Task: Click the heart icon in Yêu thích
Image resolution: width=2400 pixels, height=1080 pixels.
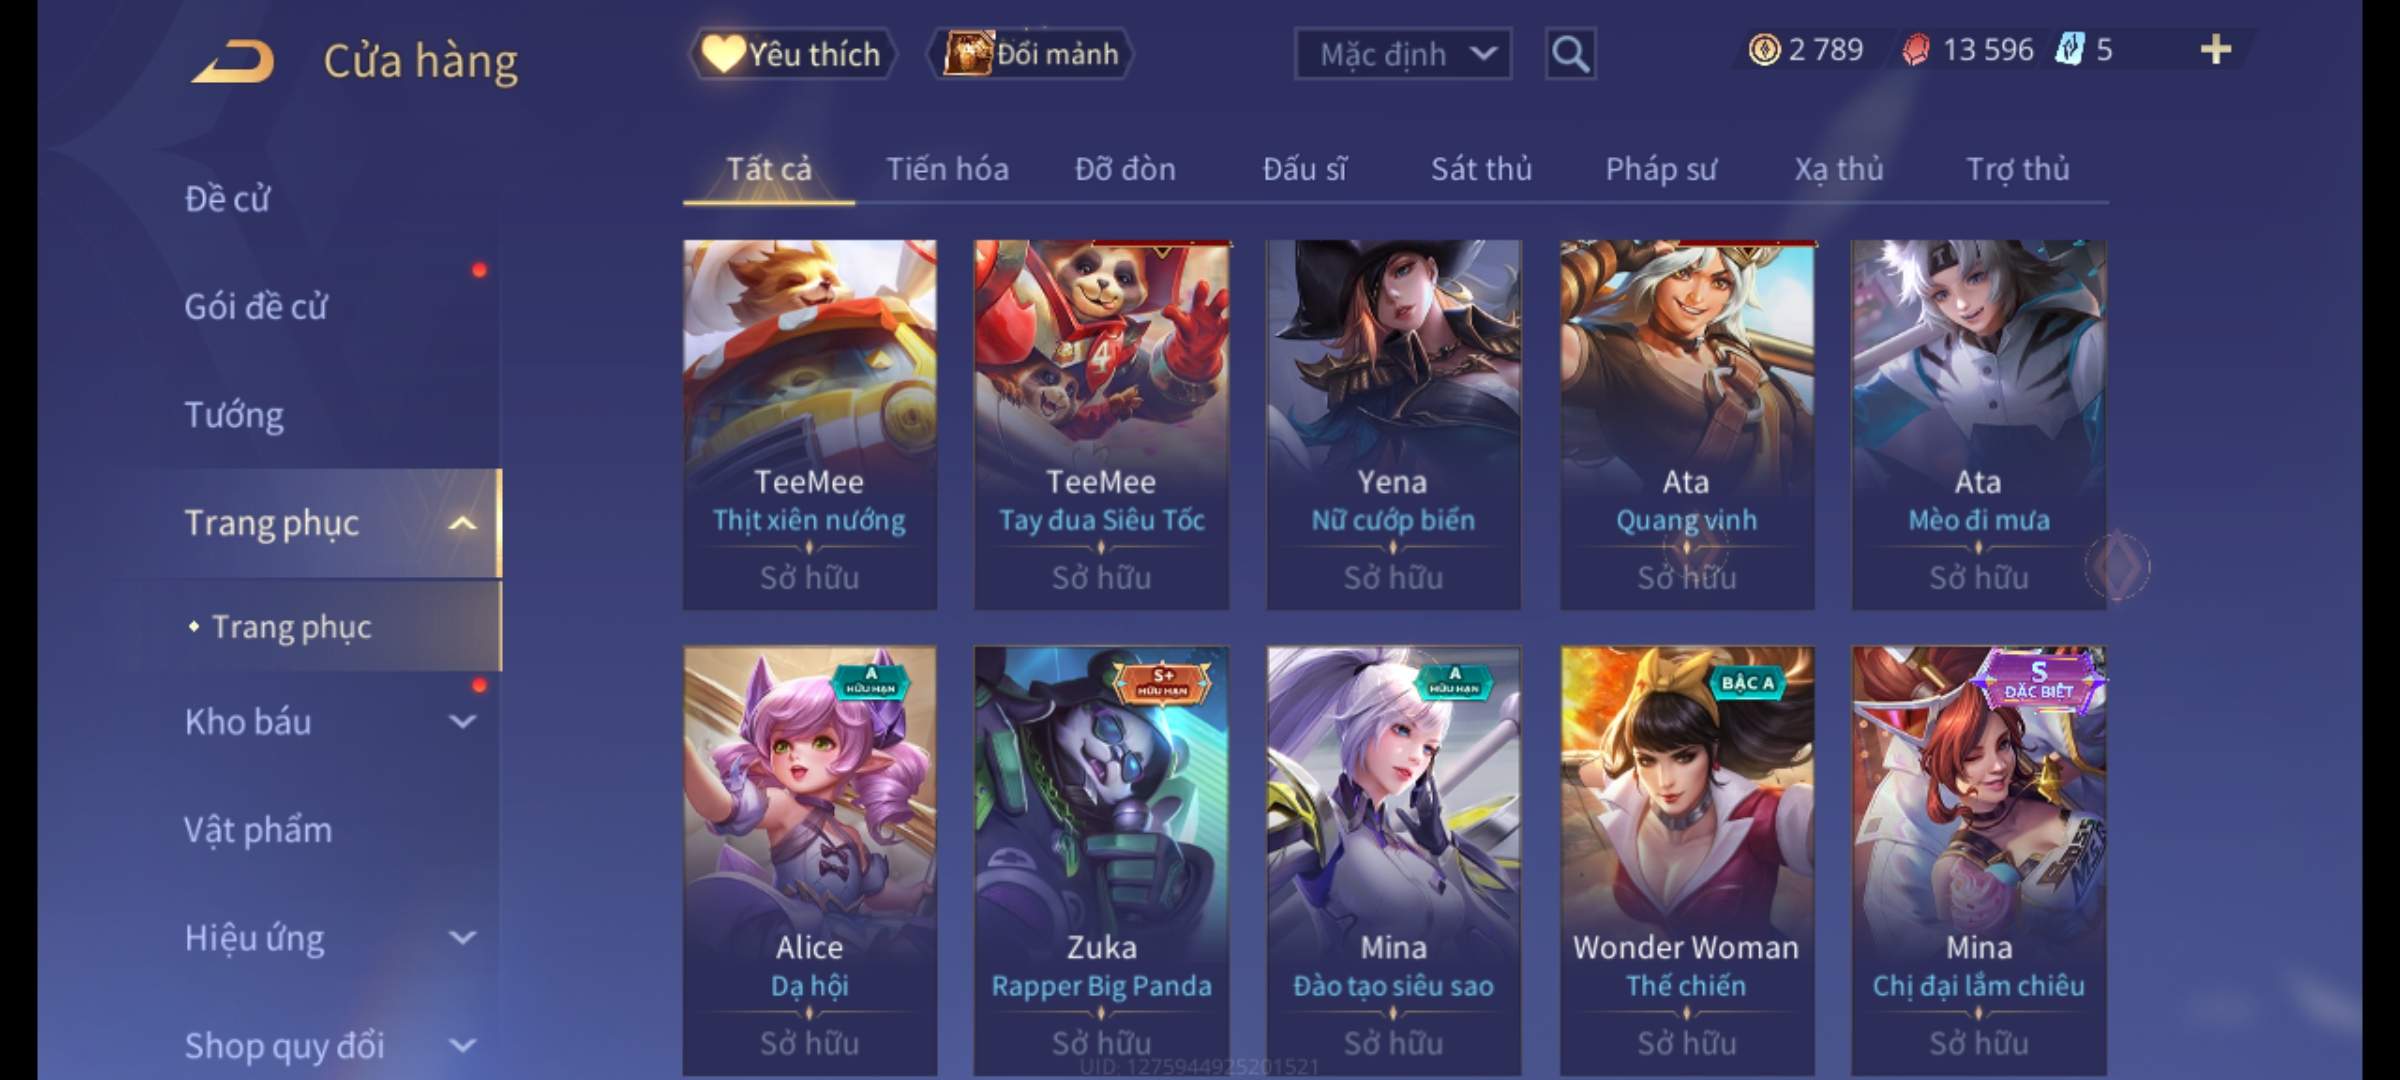Action: 722,54
